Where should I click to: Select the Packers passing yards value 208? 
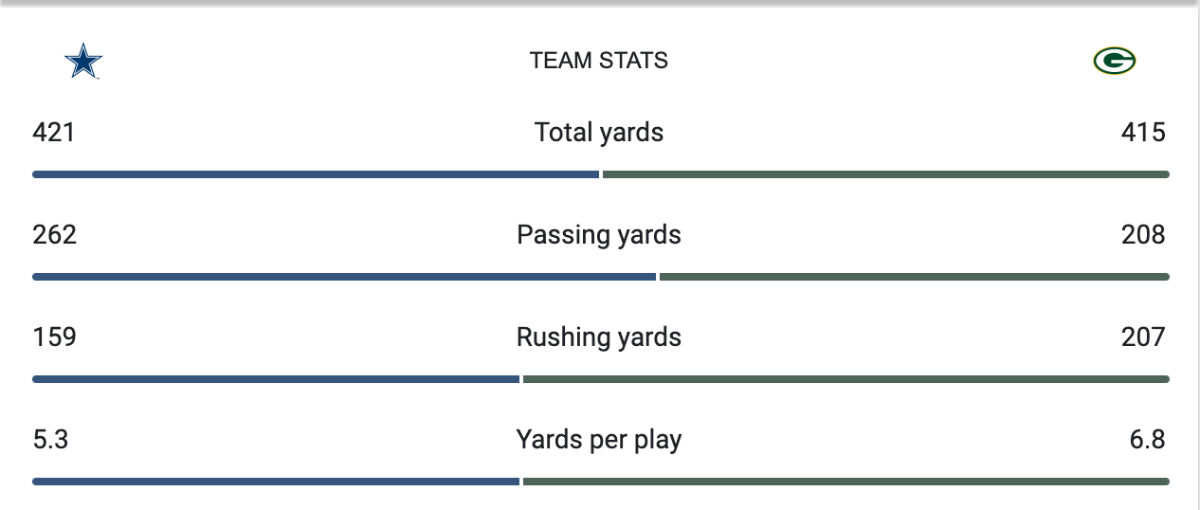point(1143,235)
